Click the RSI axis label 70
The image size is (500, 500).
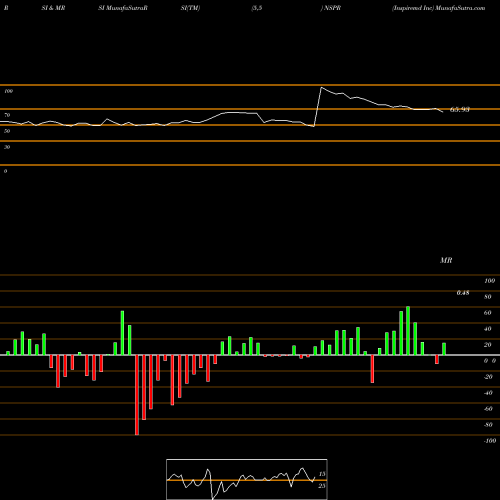pos(7,115)
